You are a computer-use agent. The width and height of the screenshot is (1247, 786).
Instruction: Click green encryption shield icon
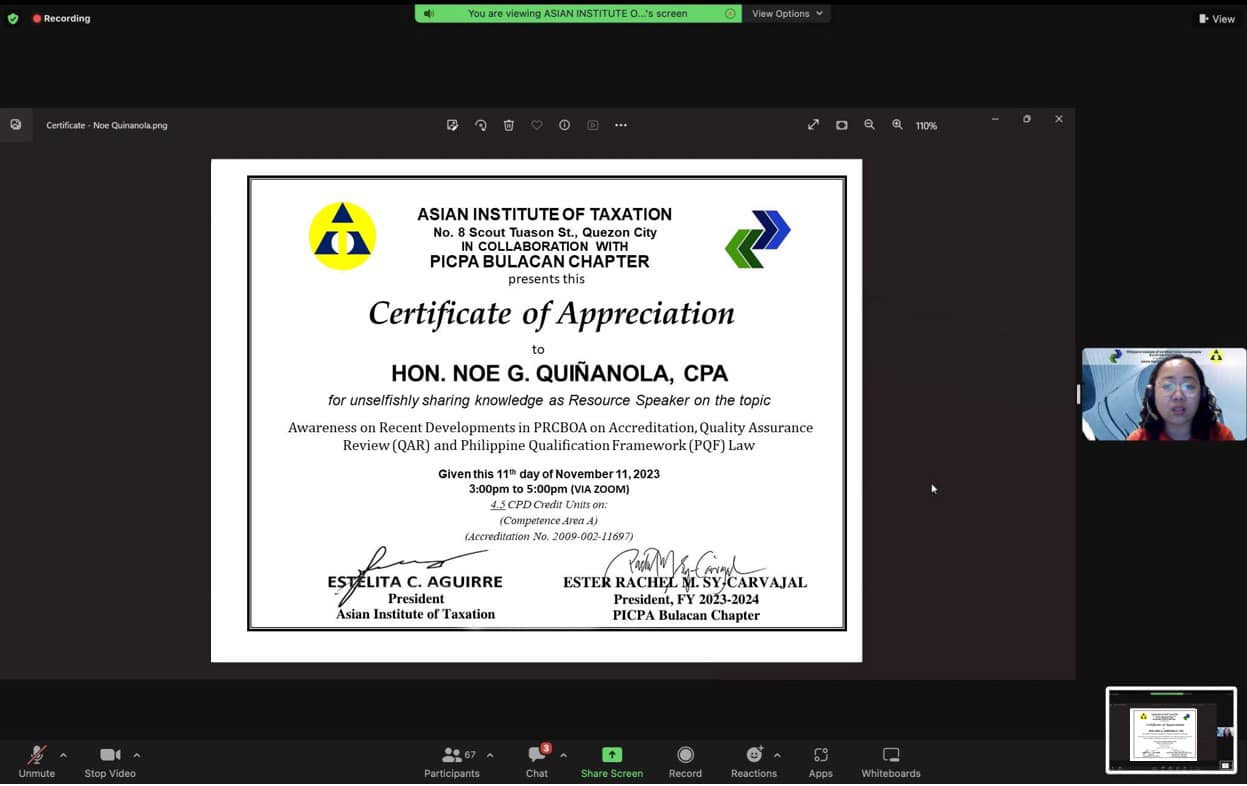[x=13, y=18]
